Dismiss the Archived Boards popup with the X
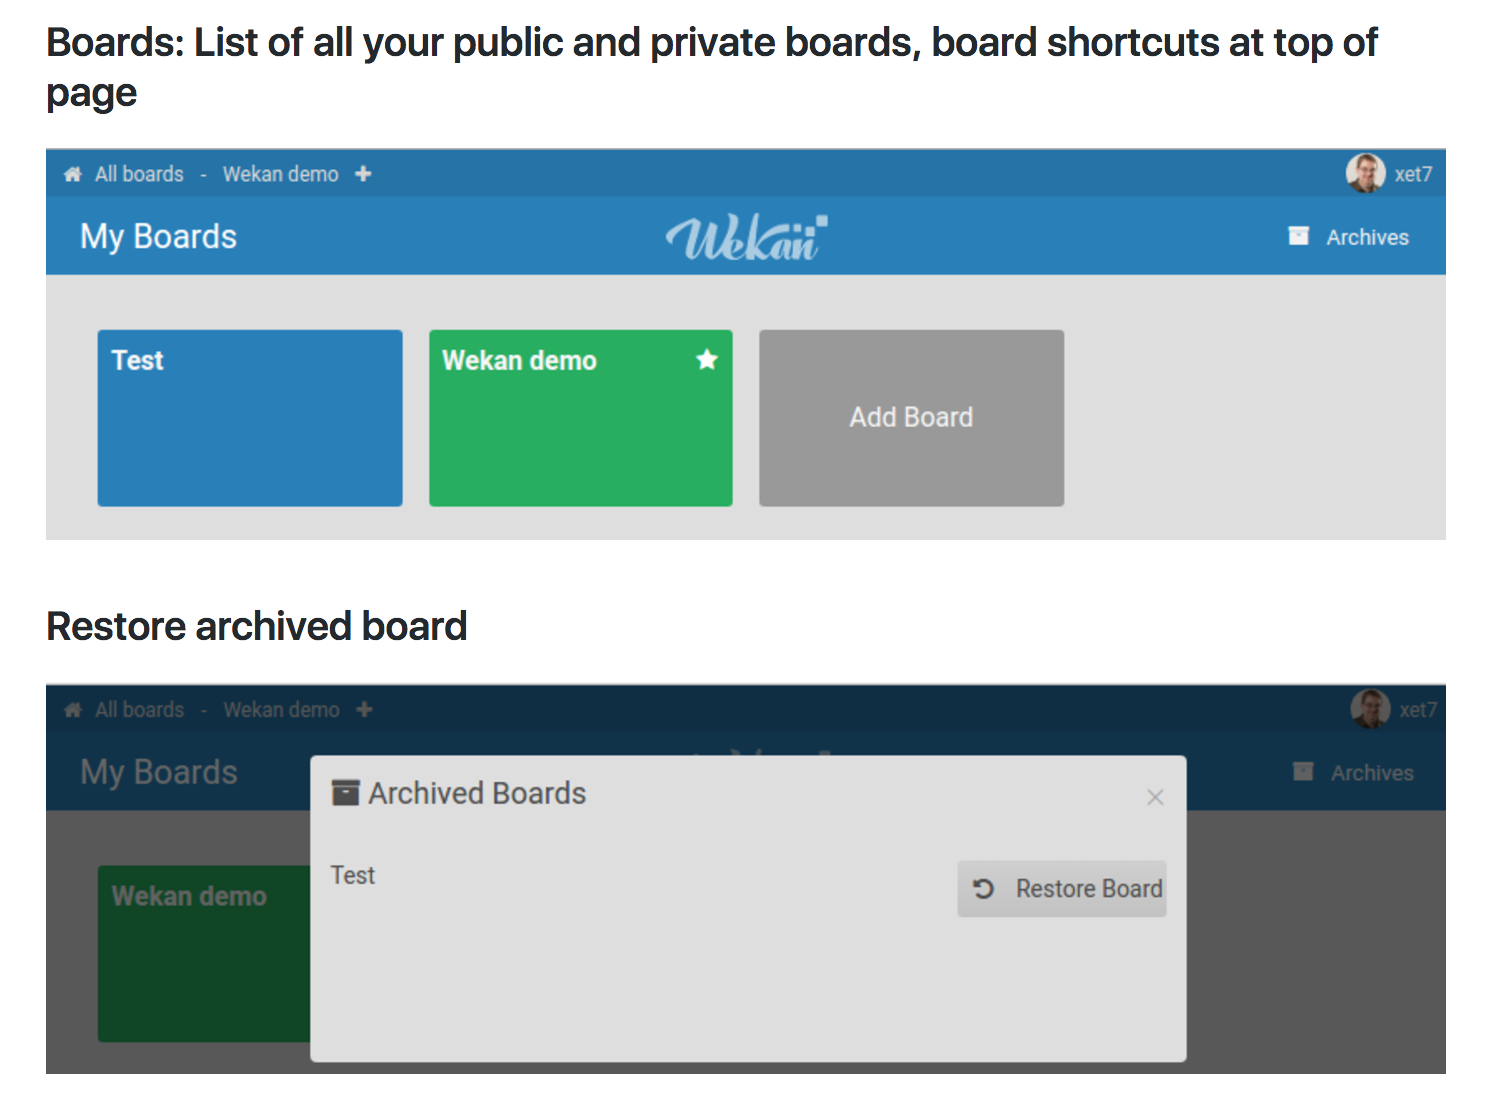 point(1154,797)
